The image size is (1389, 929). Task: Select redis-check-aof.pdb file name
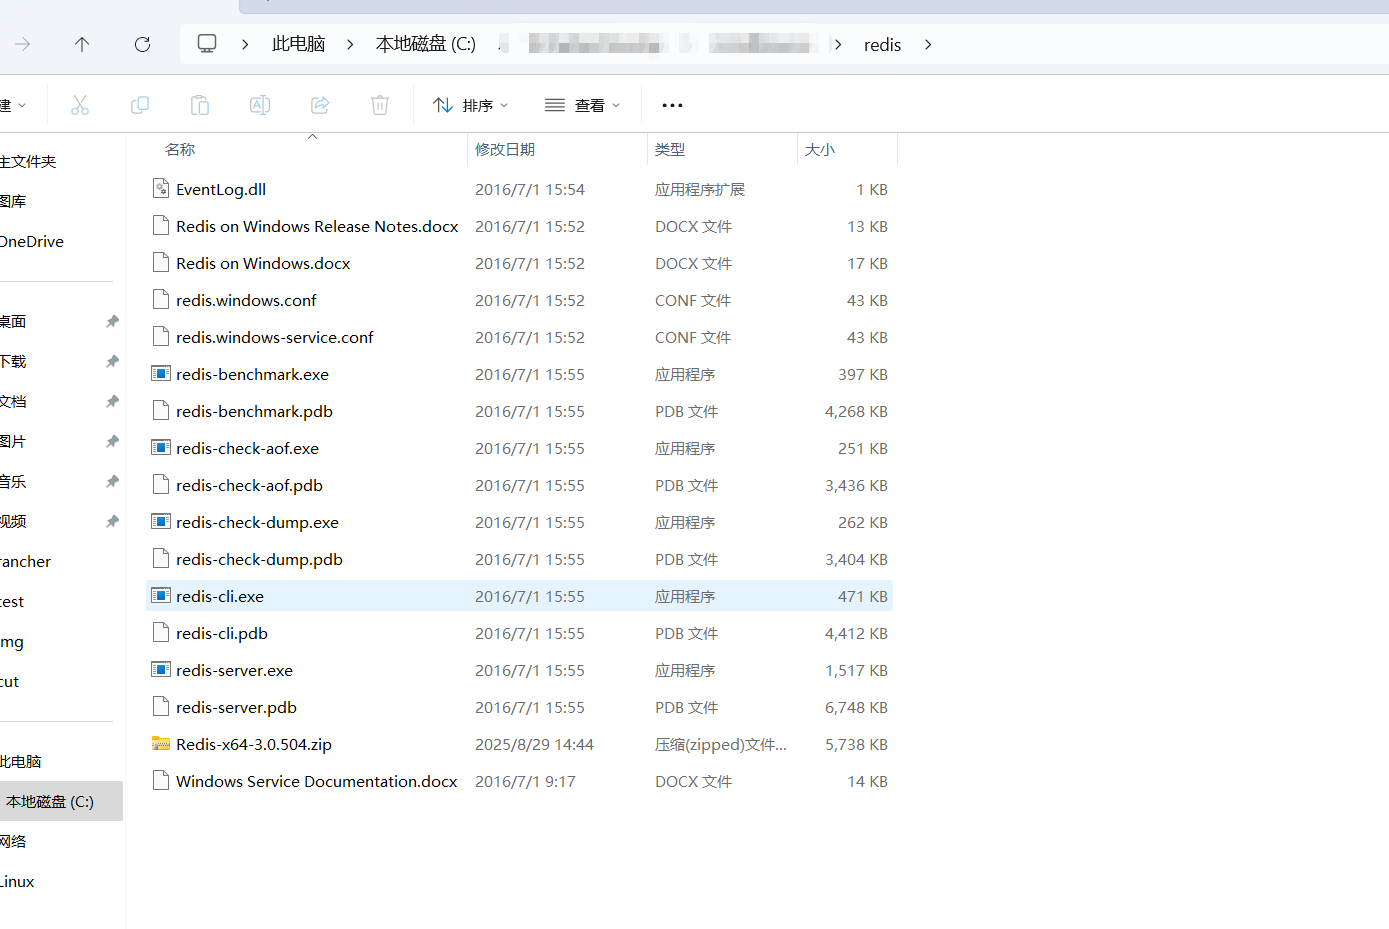click(x=249, y=485)
